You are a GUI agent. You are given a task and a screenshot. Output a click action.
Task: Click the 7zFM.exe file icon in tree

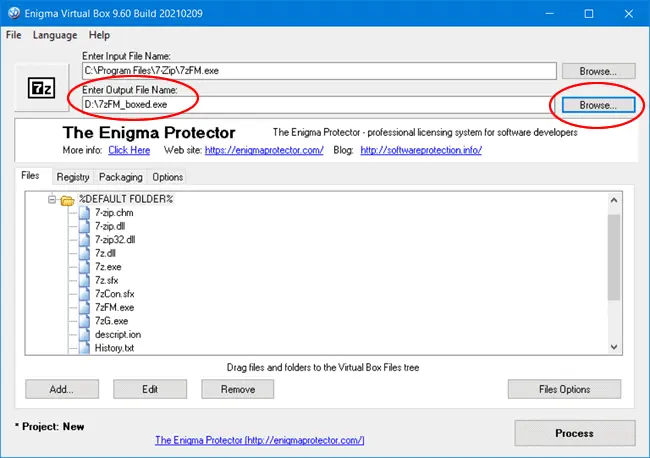click(x=84, y=307)
